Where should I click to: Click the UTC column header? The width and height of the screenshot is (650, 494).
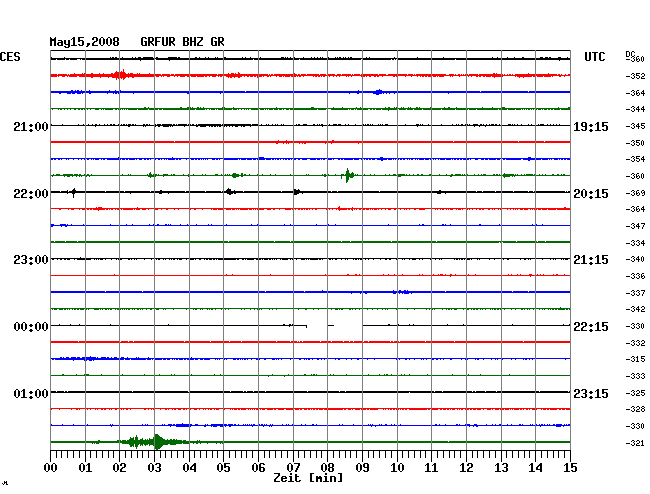click(594, 57)
